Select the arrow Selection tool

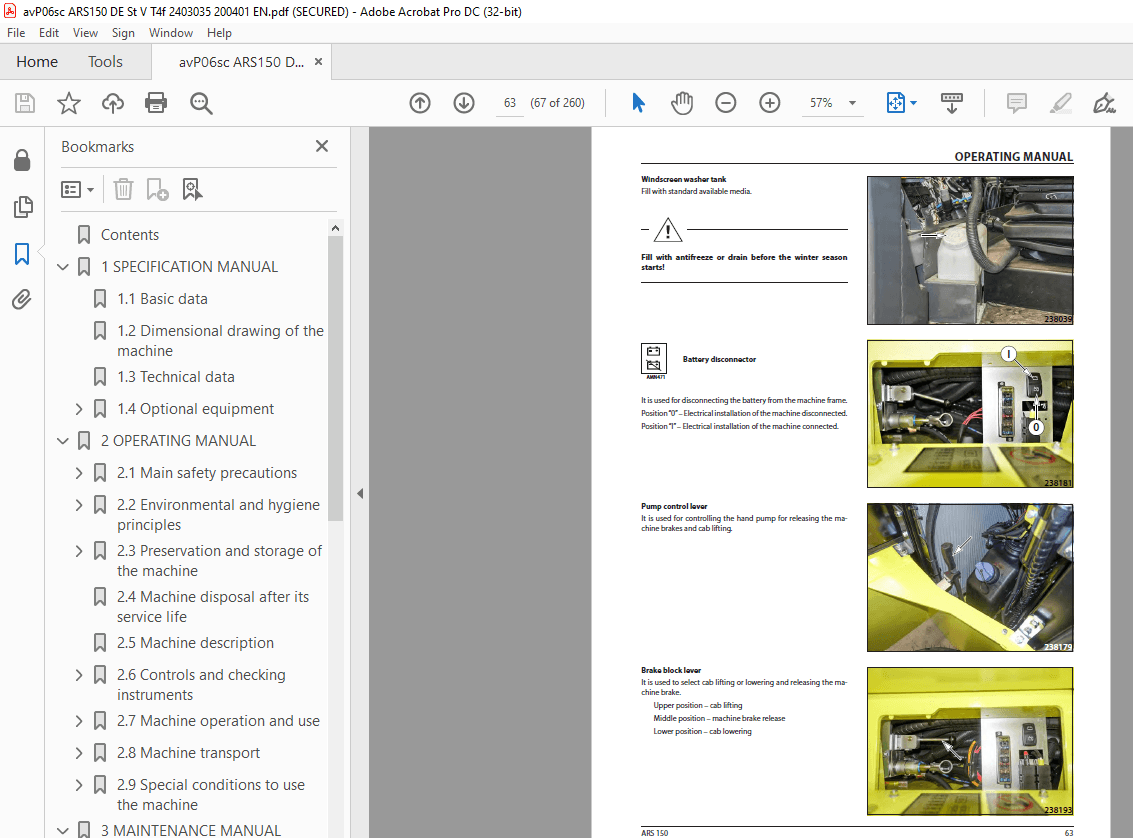tap(638, 103)
